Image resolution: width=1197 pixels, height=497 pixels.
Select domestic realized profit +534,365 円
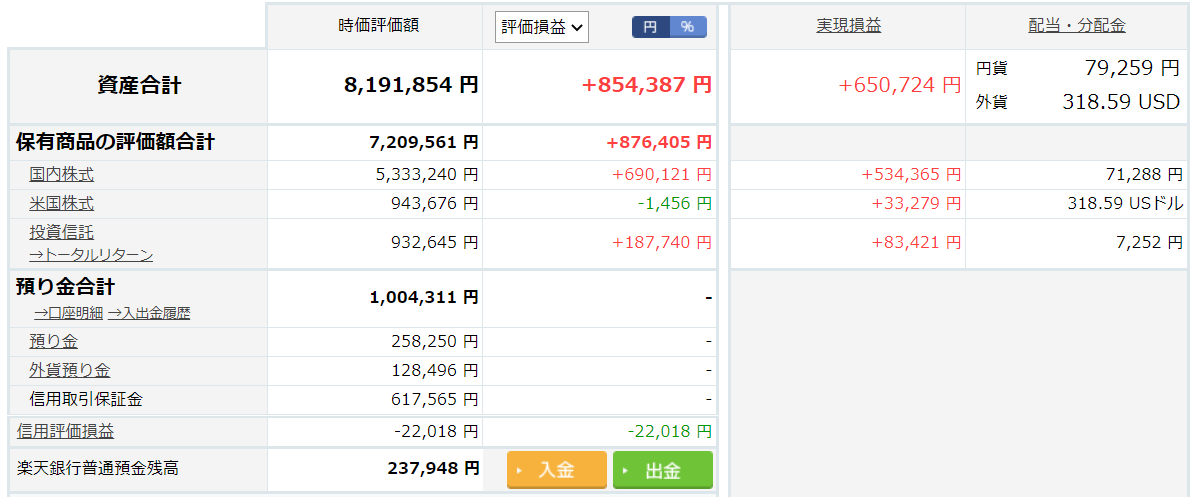point(911,175)
